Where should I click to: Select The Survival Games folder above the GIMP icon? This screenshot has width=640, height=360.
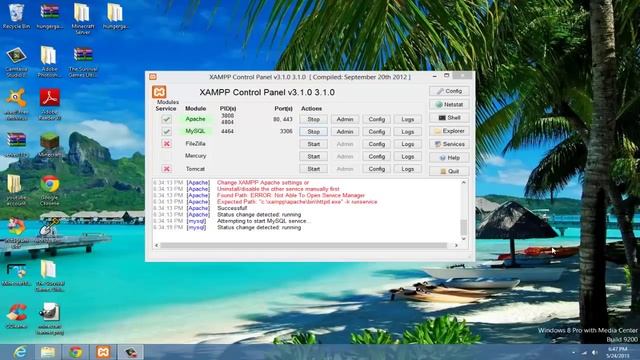tap(49, 276)
